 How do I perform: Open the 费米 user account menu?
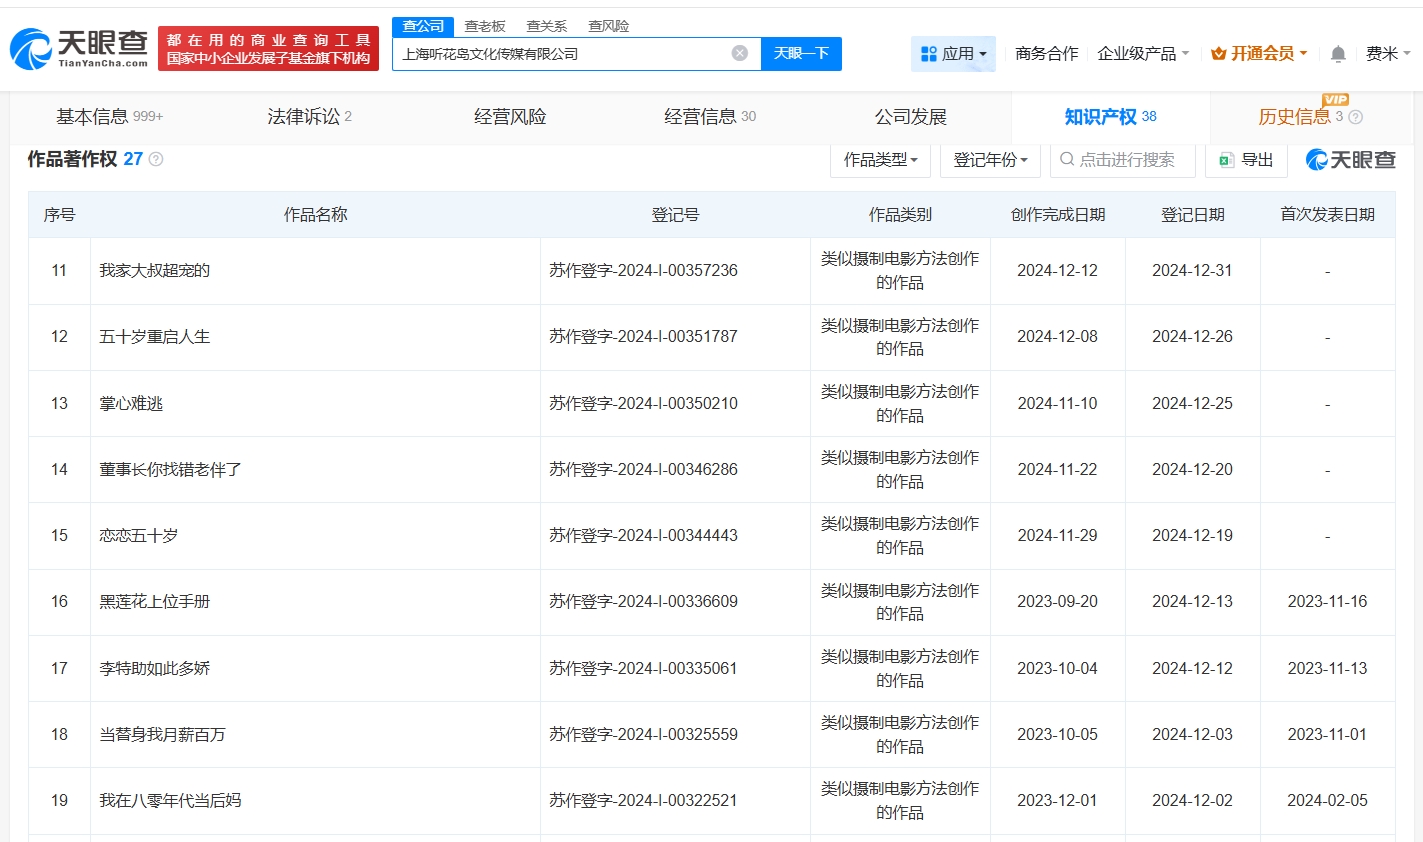coord(1387,54)
